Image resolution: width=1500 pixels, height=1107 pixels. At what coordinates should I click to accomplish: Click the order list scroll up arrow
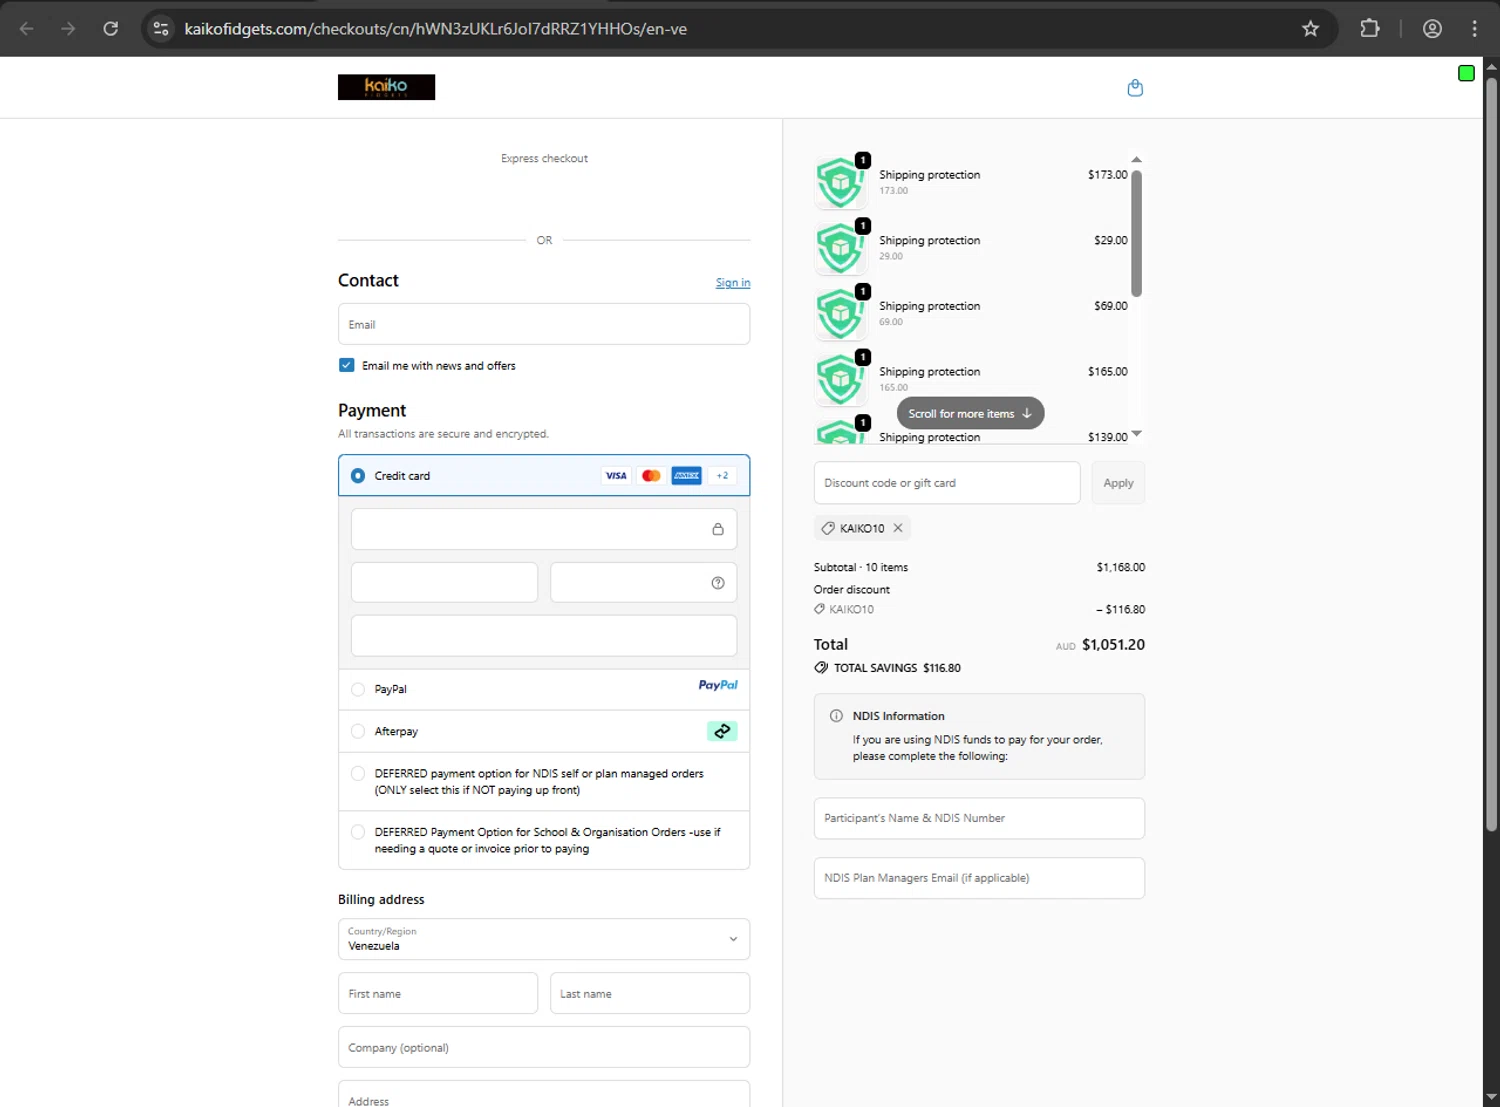[x=1136, y=160]
